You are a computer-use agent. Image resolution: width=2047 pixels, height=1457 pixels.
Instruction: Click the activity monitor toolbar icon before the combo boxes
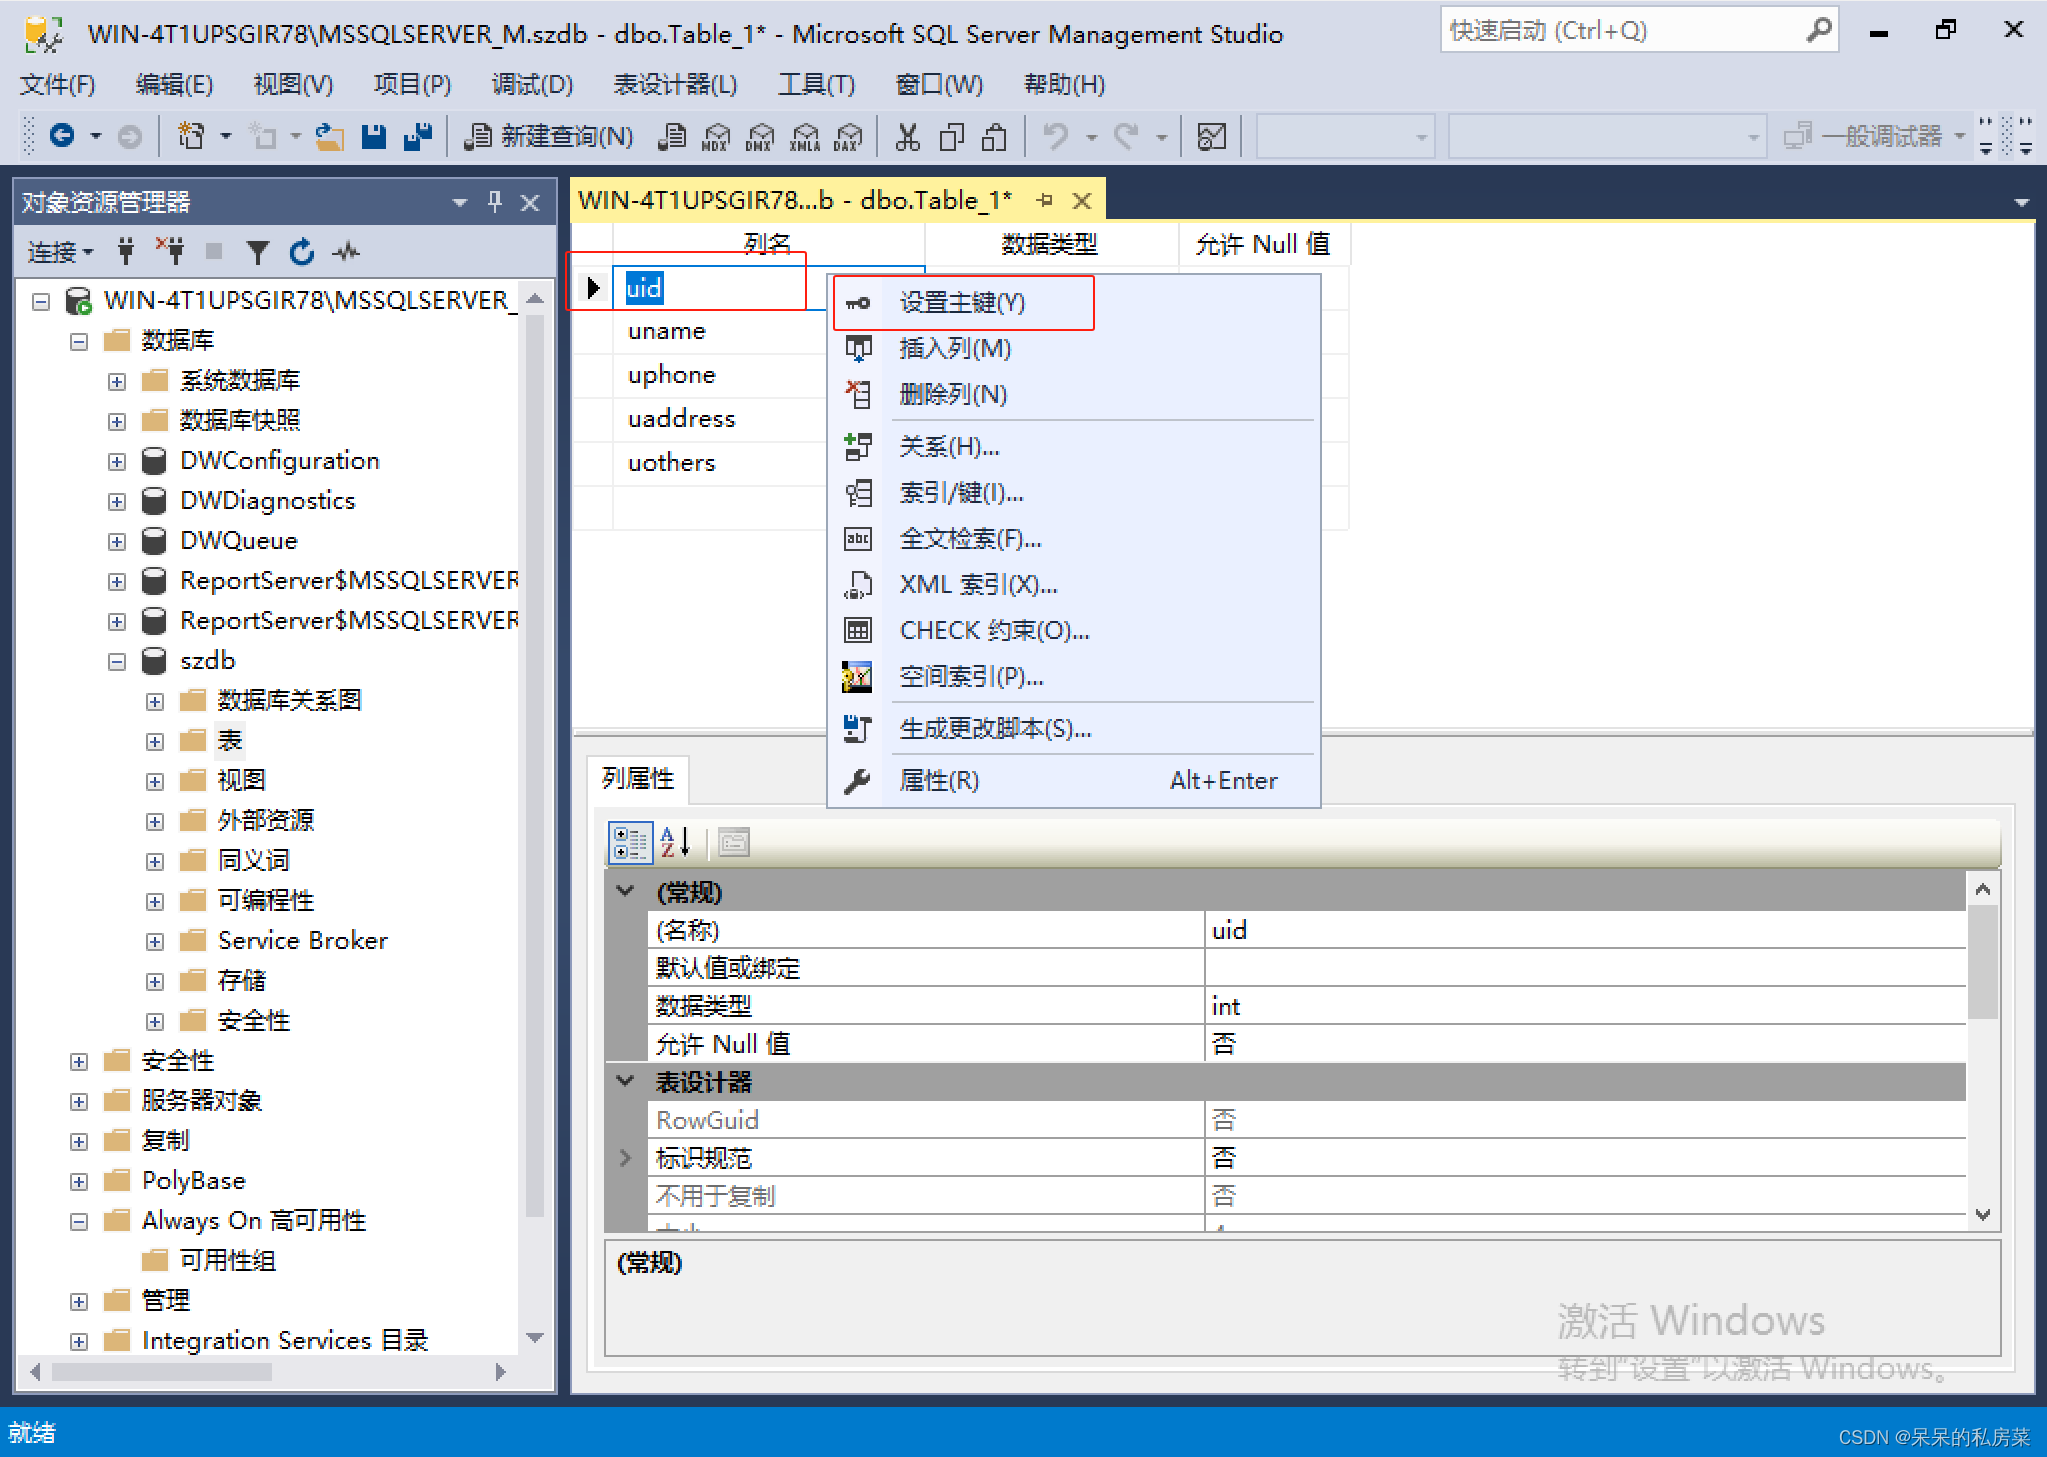click(x=1211, y=136)
